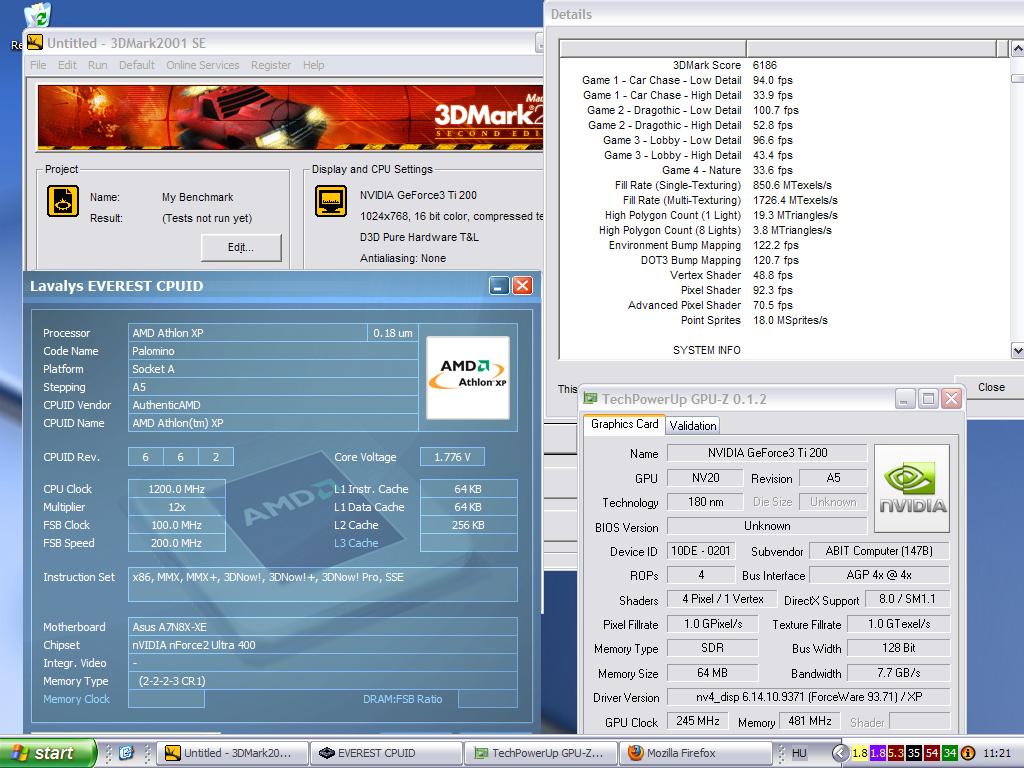Switch to the Validation tab in GPU-Z
Image resolution: width=1024 pixels, height=768 pixels.
693,426
